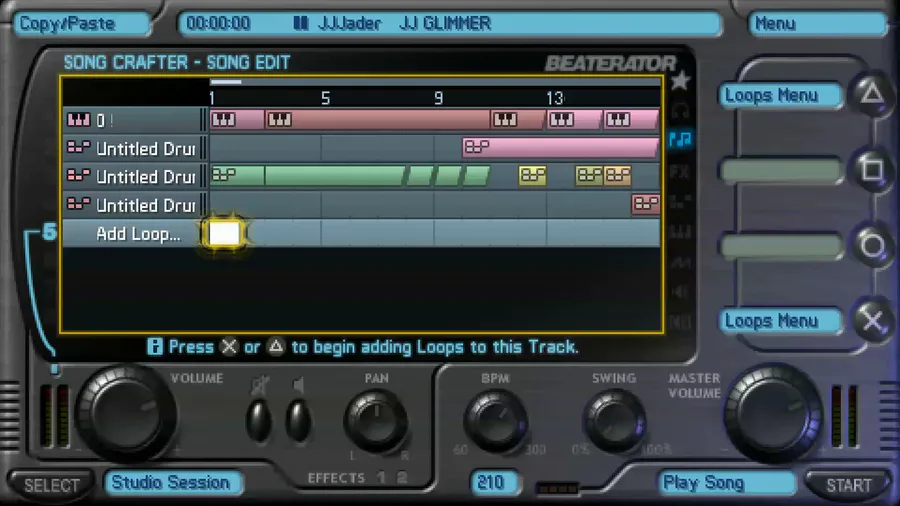Click the 00:00:00 timecode
This screenshot has width=900, height=506.
point(218,24)
